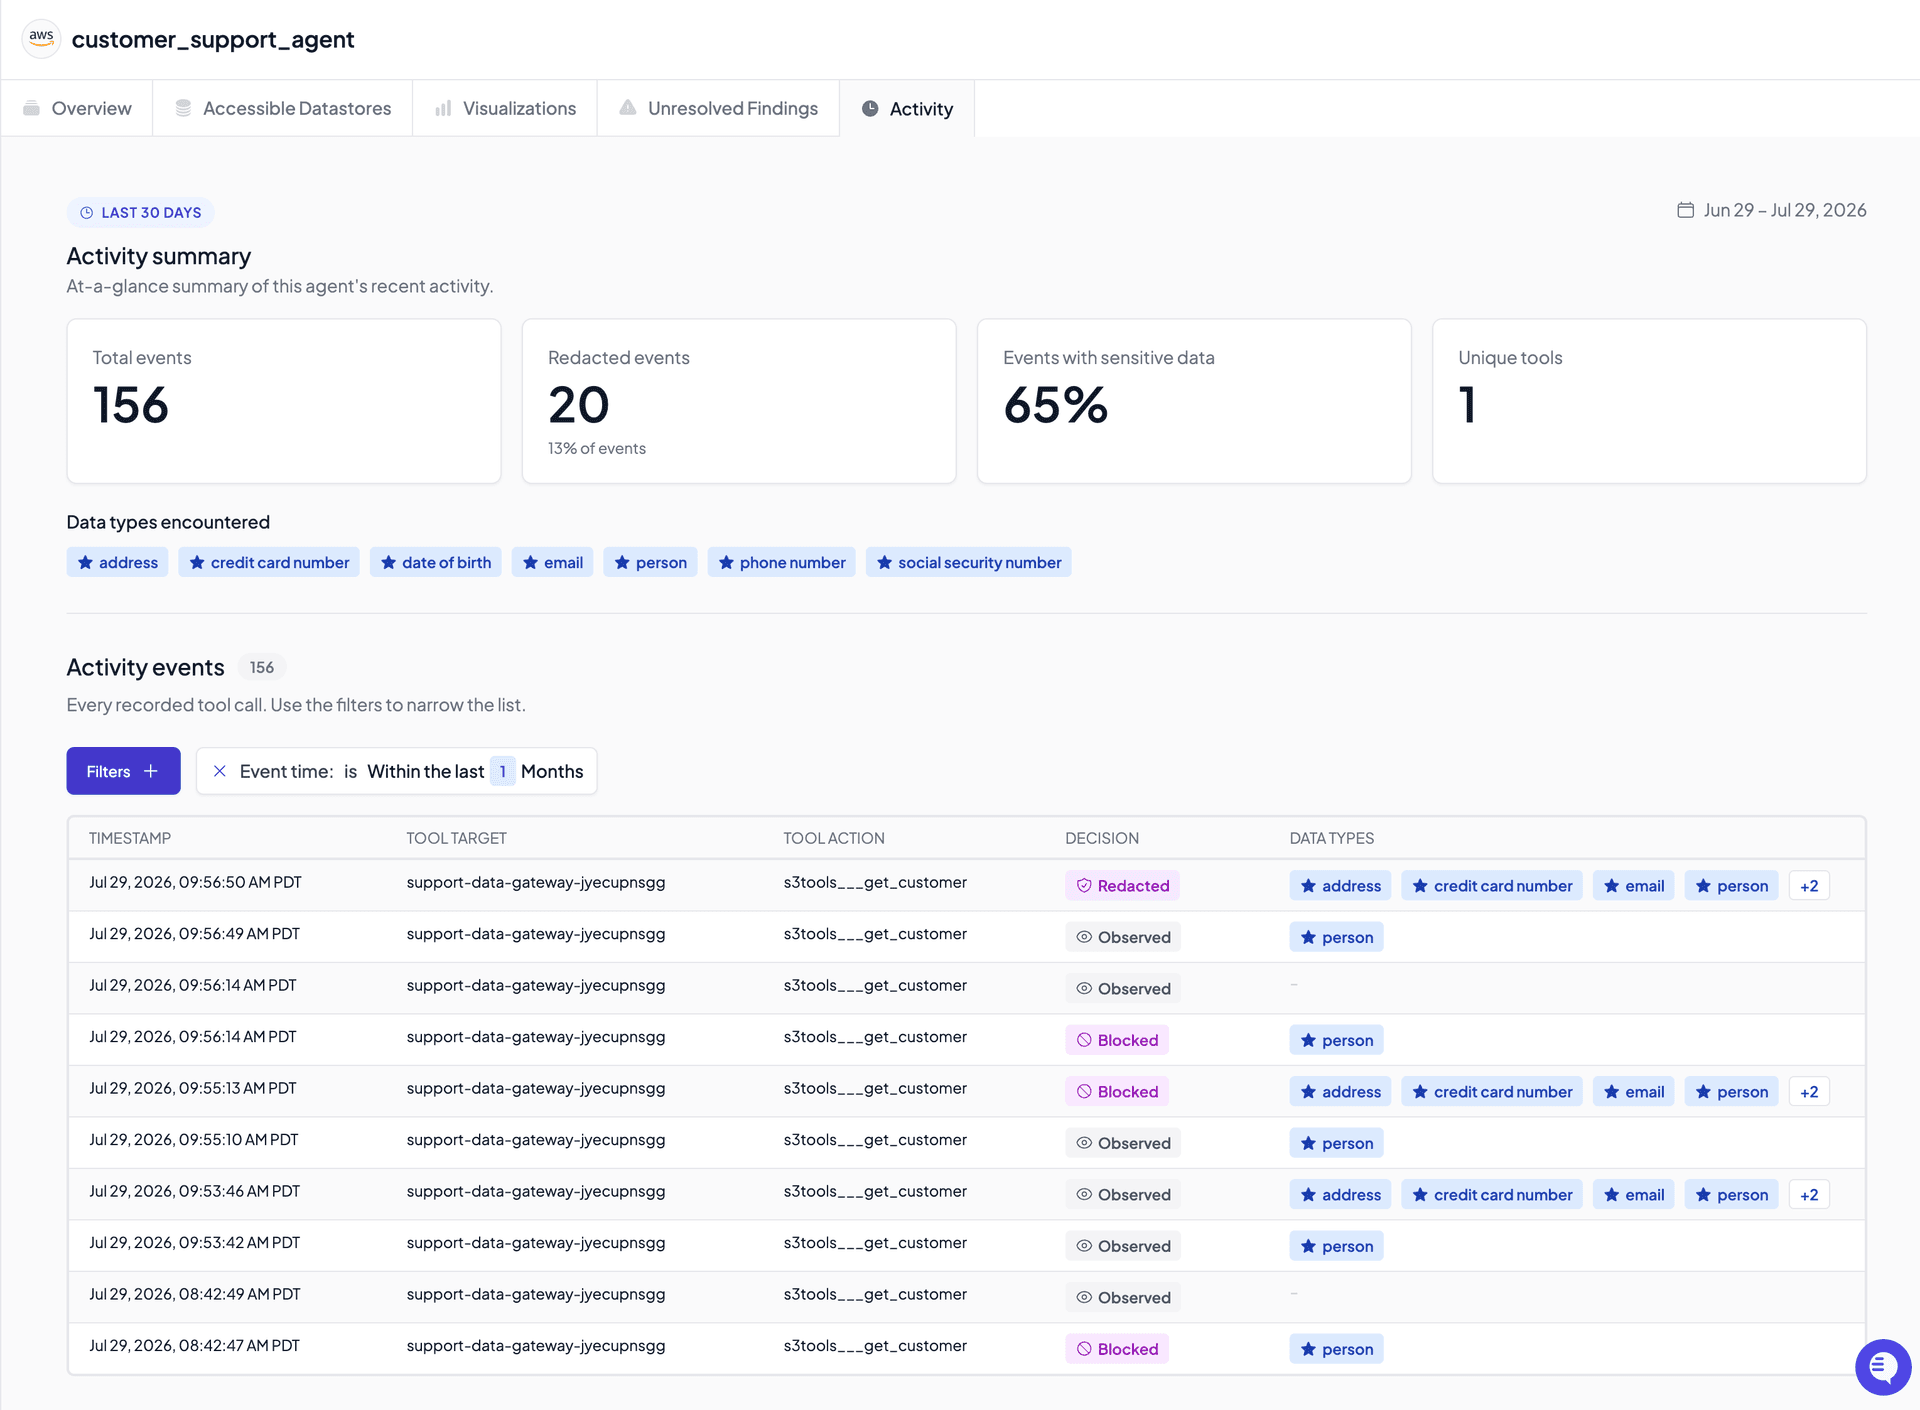This screenshot has height=1410, width=1920.
Task: Click the 156 count badge beside Activity events
Action: [262, 667]
